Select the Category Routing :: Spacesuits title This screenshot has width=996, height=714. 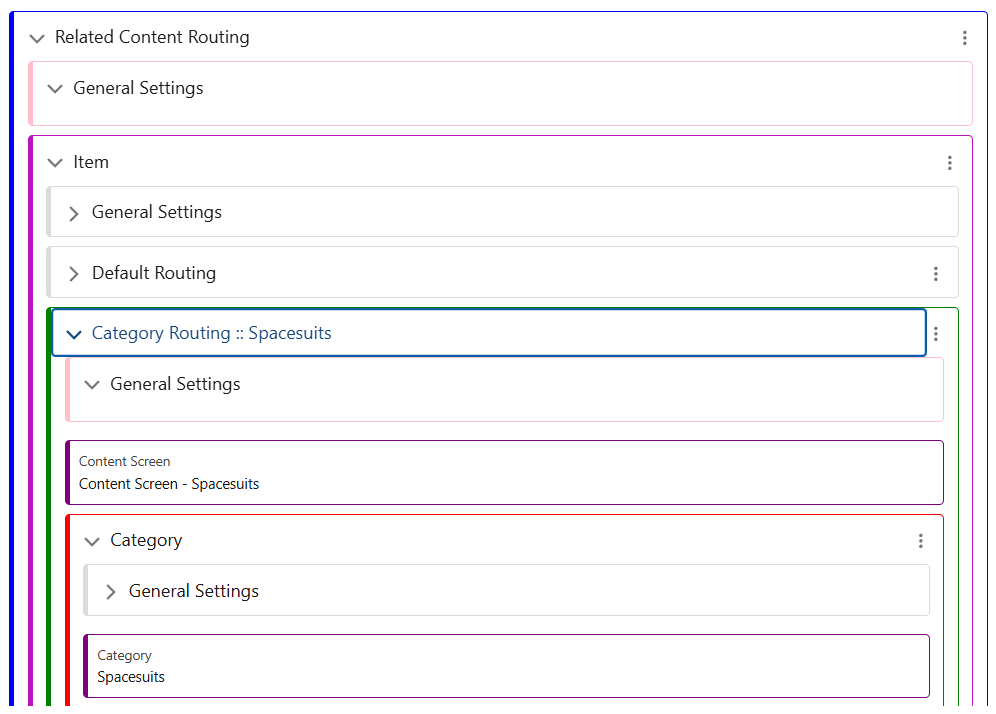[211, 333]
